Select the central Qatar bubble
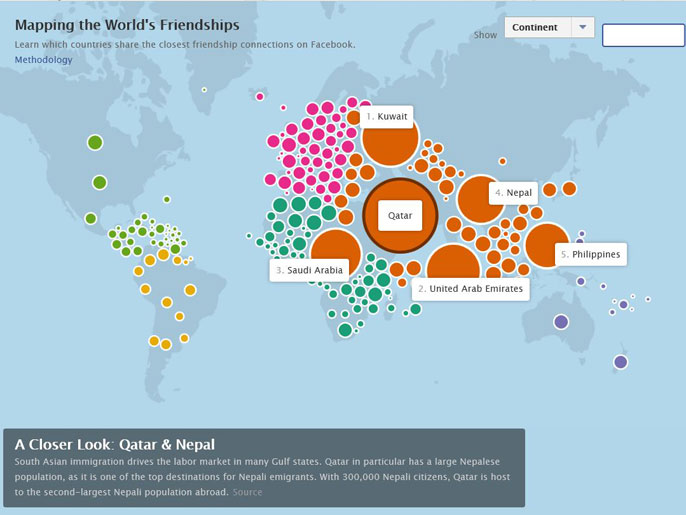 (399, 215)
